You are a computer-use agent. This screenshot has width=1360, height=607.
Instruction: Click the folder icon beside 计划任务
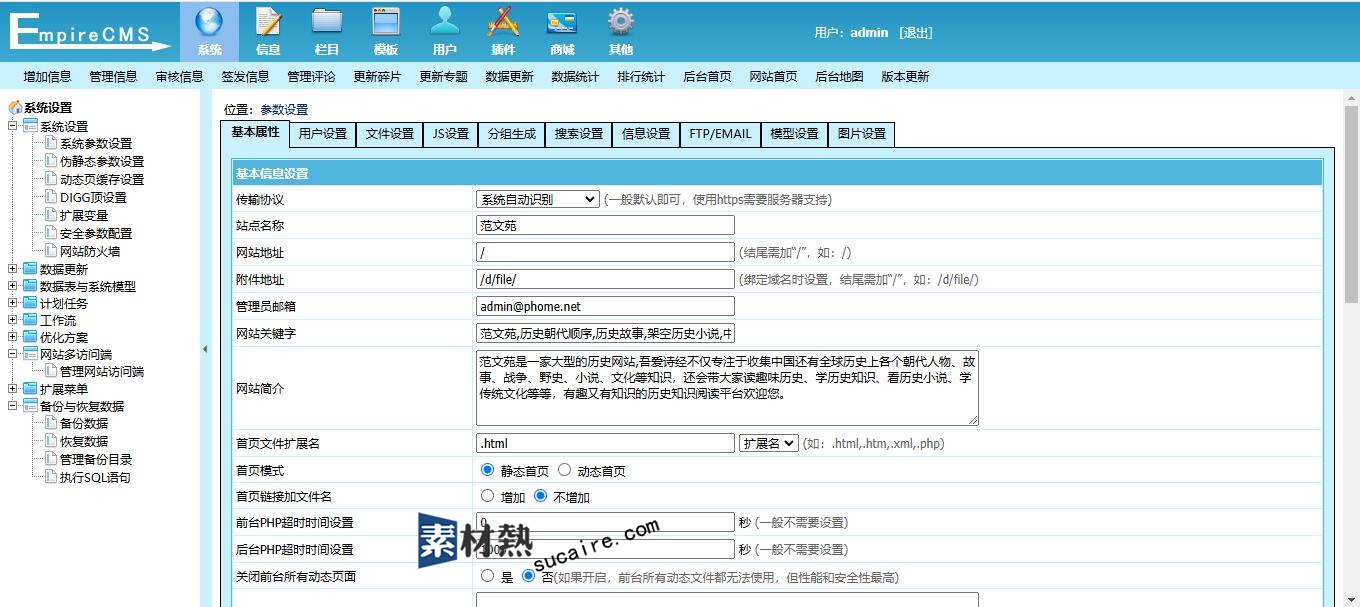click(30, 303)
